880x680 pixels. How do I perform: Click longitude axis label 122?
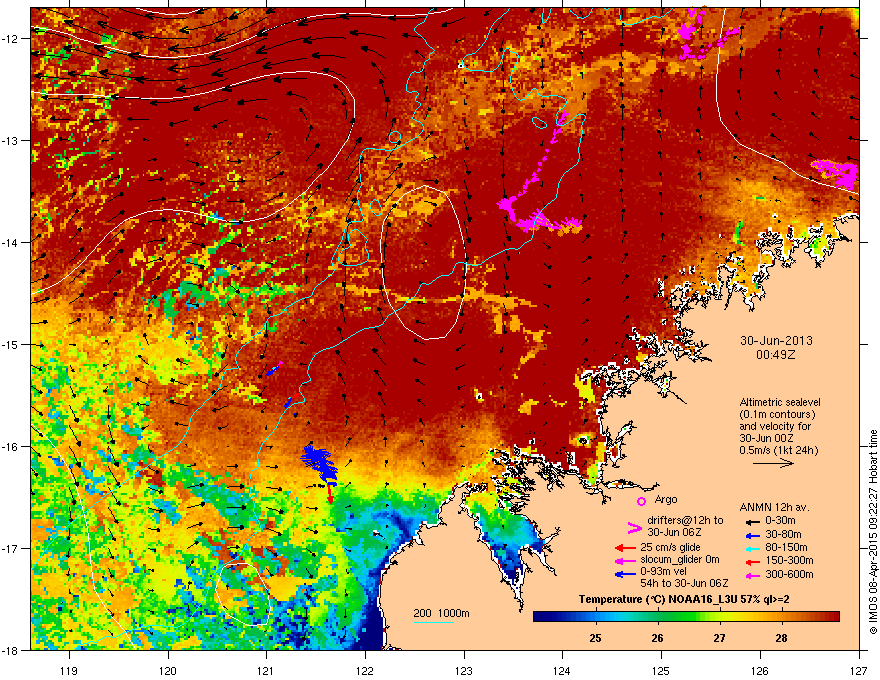click(365, 670)
